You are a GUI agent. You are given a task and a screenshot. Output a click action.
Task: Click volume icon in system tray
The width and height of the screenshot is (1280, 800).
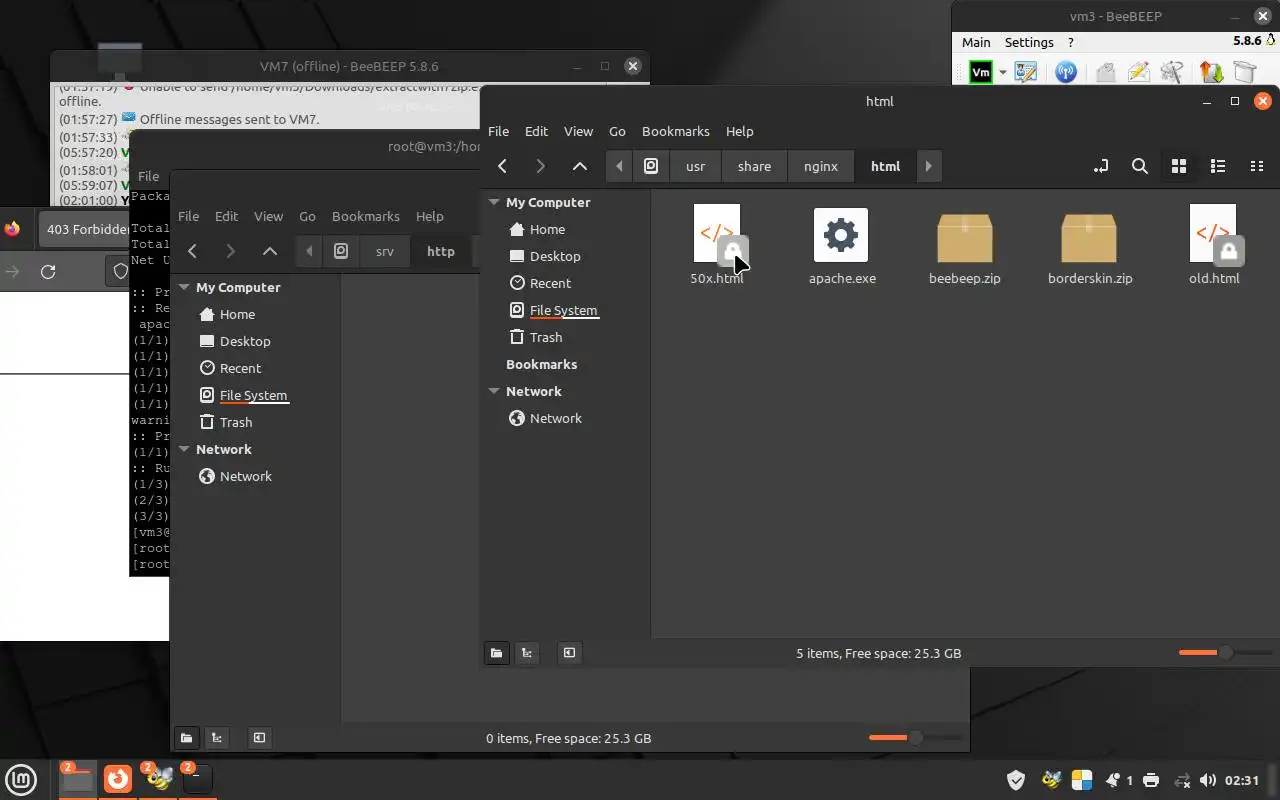coord(1208,780)
